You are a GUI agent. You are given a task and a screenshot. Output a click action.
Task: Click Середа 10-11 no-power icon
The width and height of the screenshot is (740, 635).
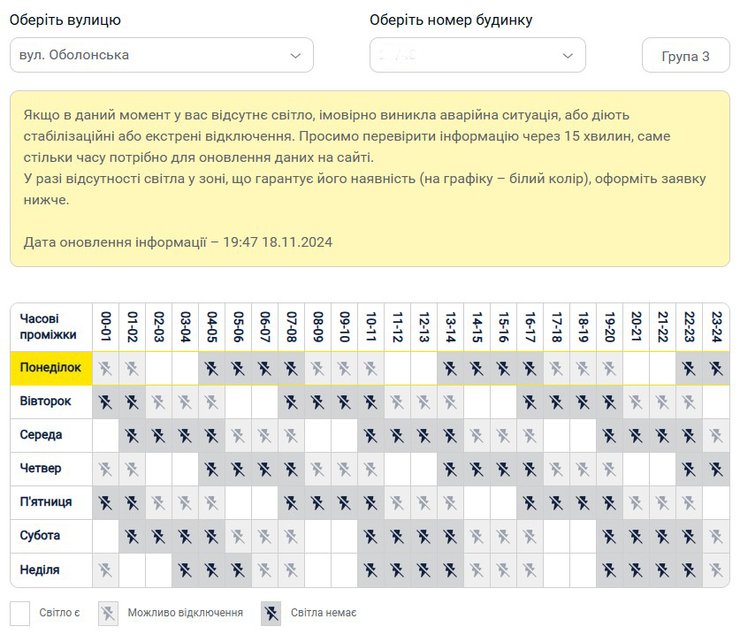370,436
